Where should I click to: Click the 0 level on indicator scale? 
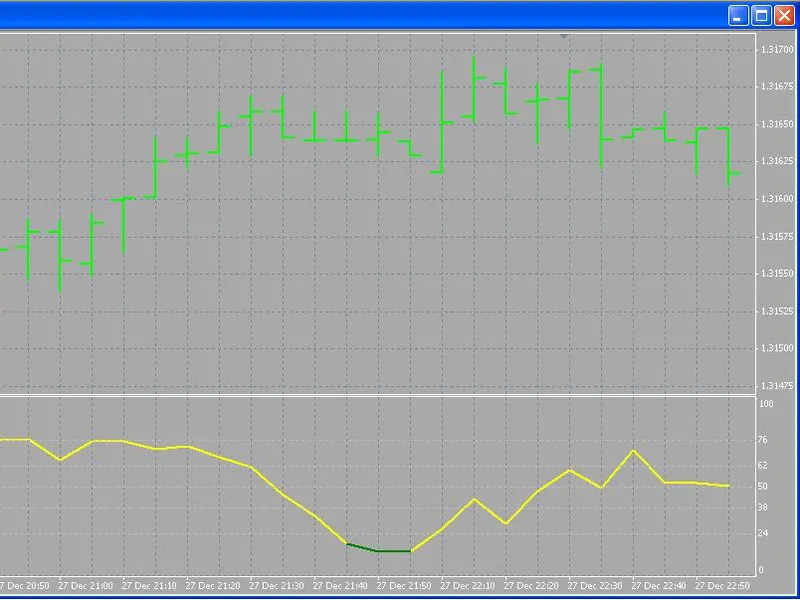762,570
